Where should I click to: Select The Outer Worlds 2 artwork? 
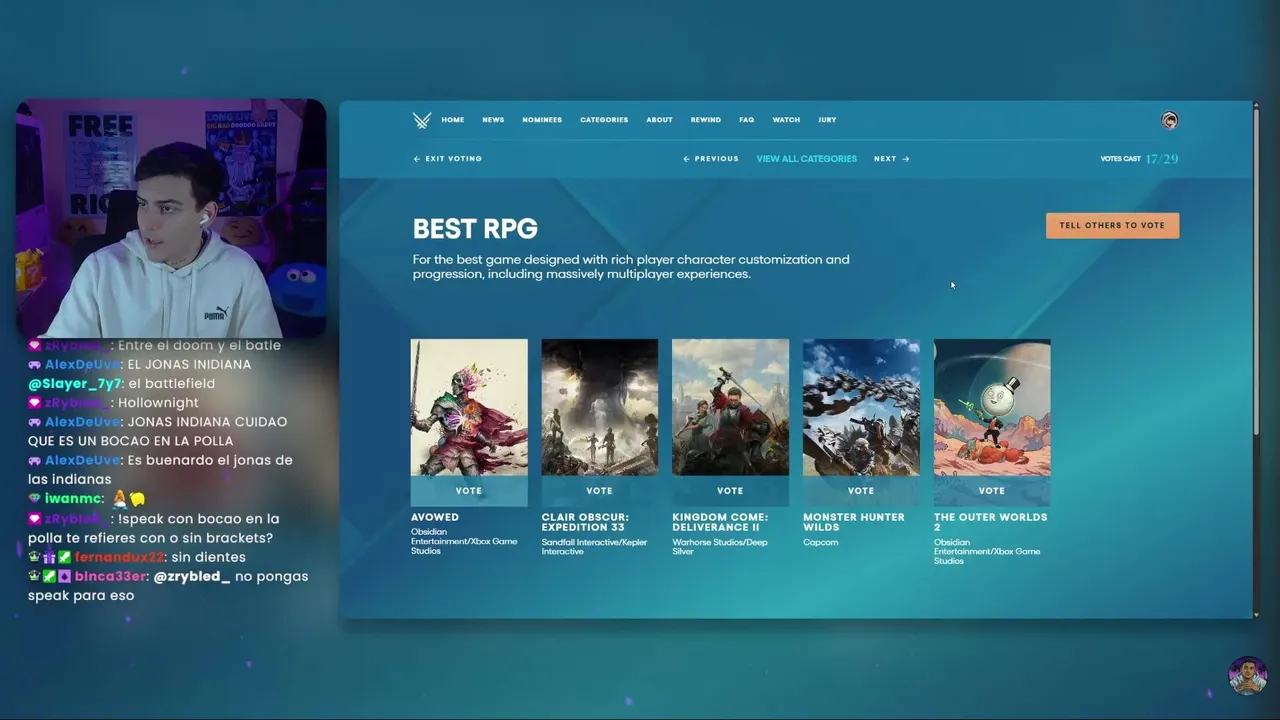pyautogui.click(x=992, y=408)
